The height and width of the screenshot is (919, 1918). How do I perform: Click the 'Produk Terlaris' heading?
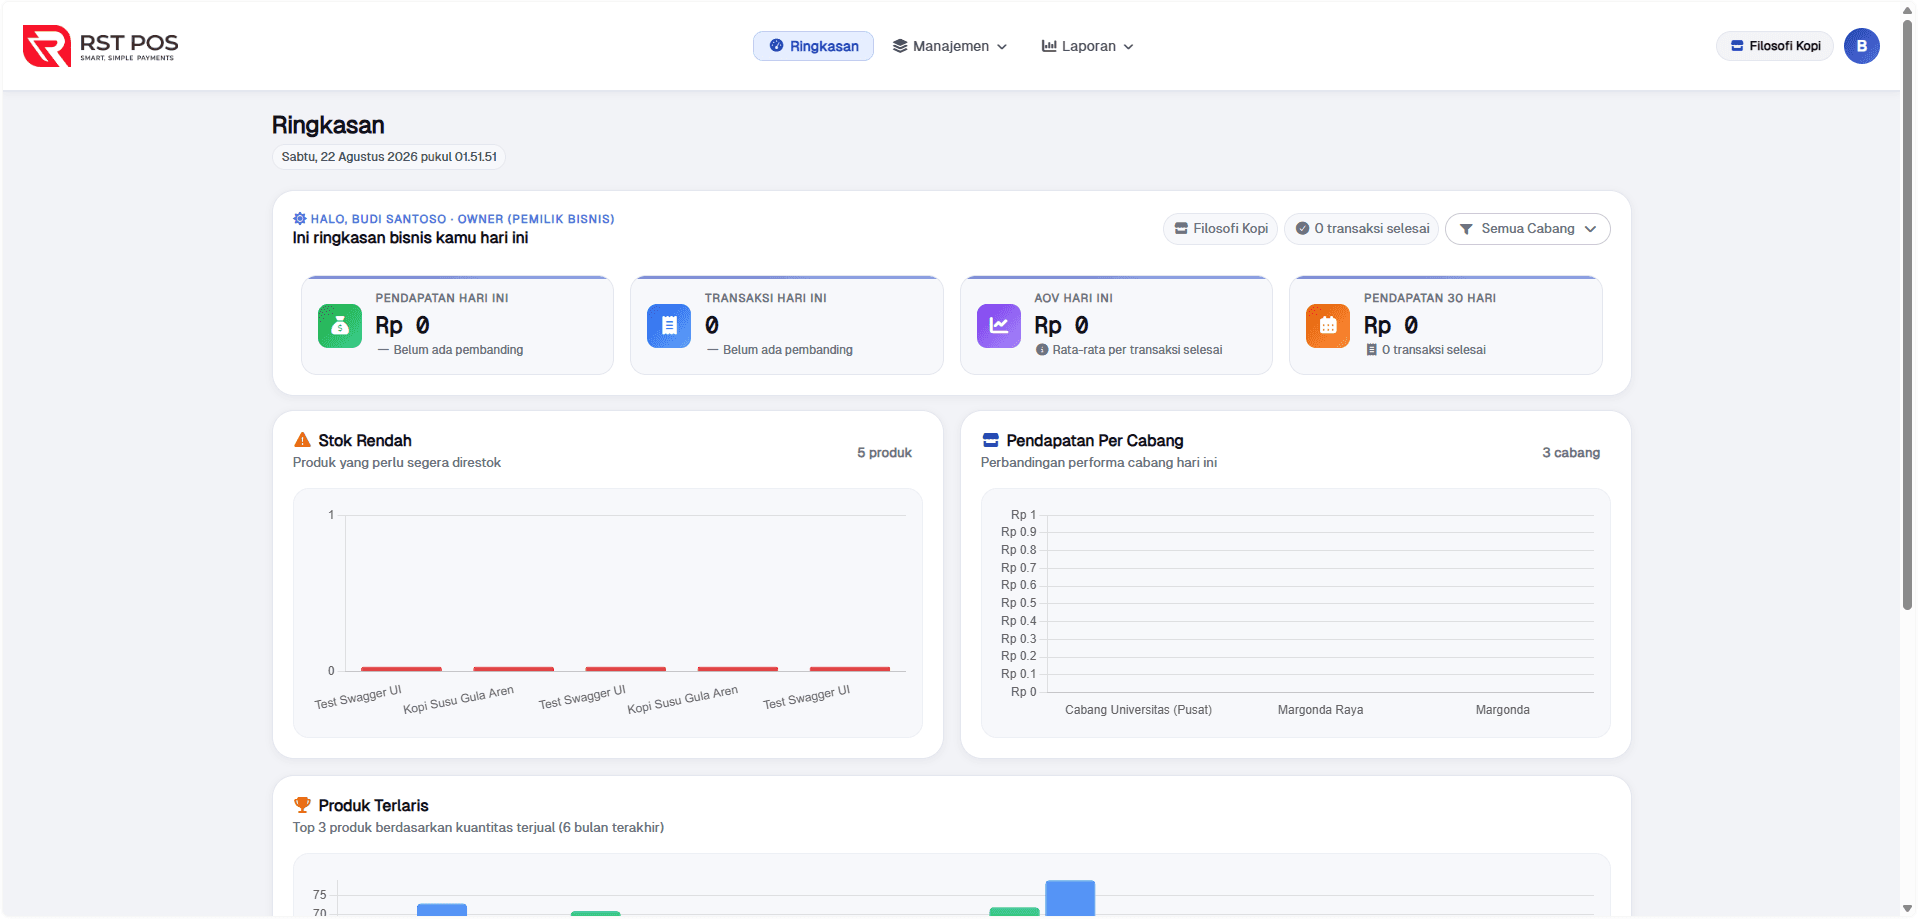click(x=373, y=805)
